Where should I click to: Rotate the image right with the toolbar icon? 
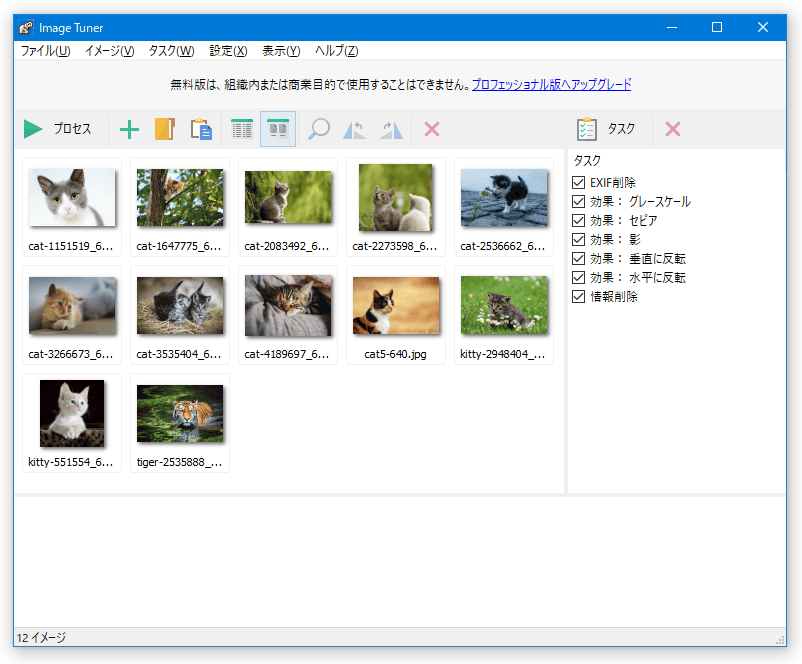[391, 130]
